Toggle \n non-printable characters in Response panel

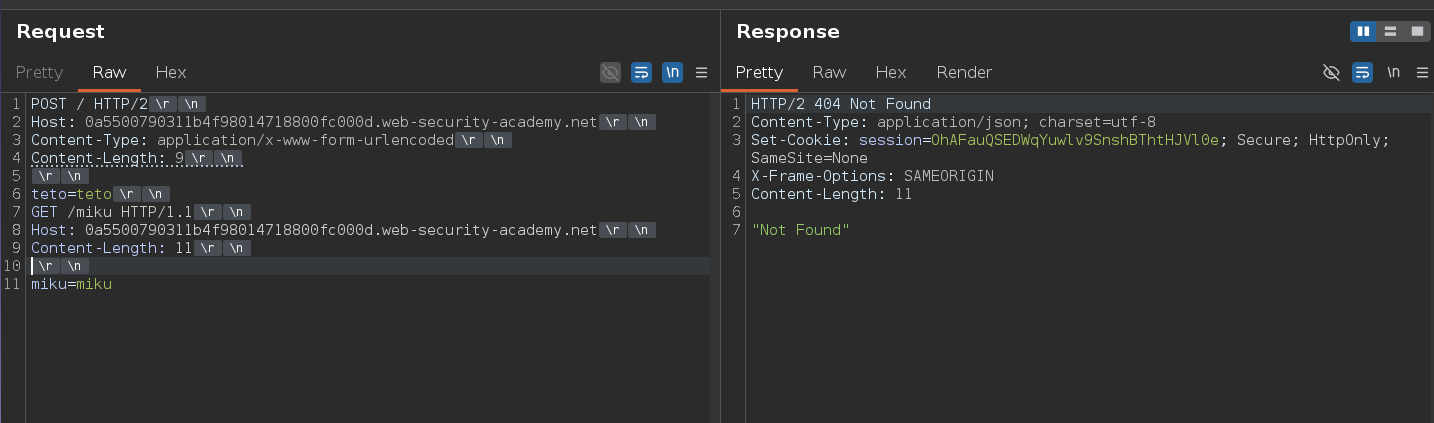click(x=1393, y=72)
